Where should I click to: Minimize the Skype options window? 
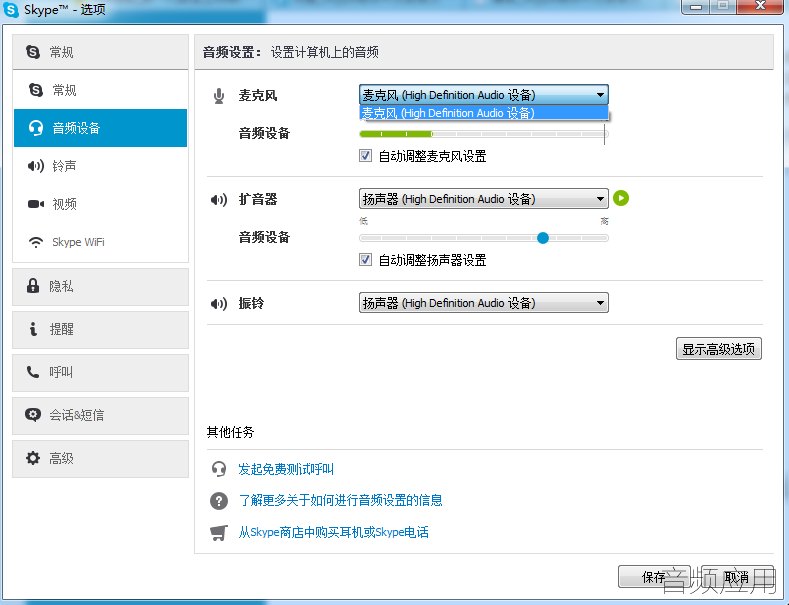(x=696, y=6)
